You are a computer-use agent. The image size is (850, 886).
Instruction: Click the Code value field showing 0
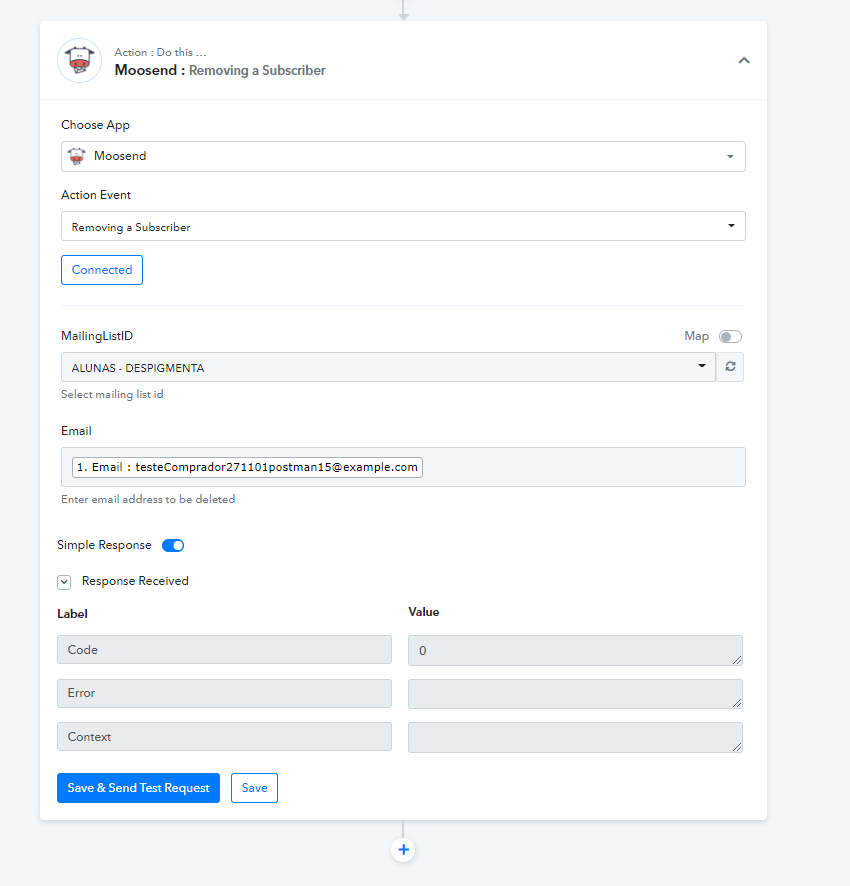pos(575,650)
